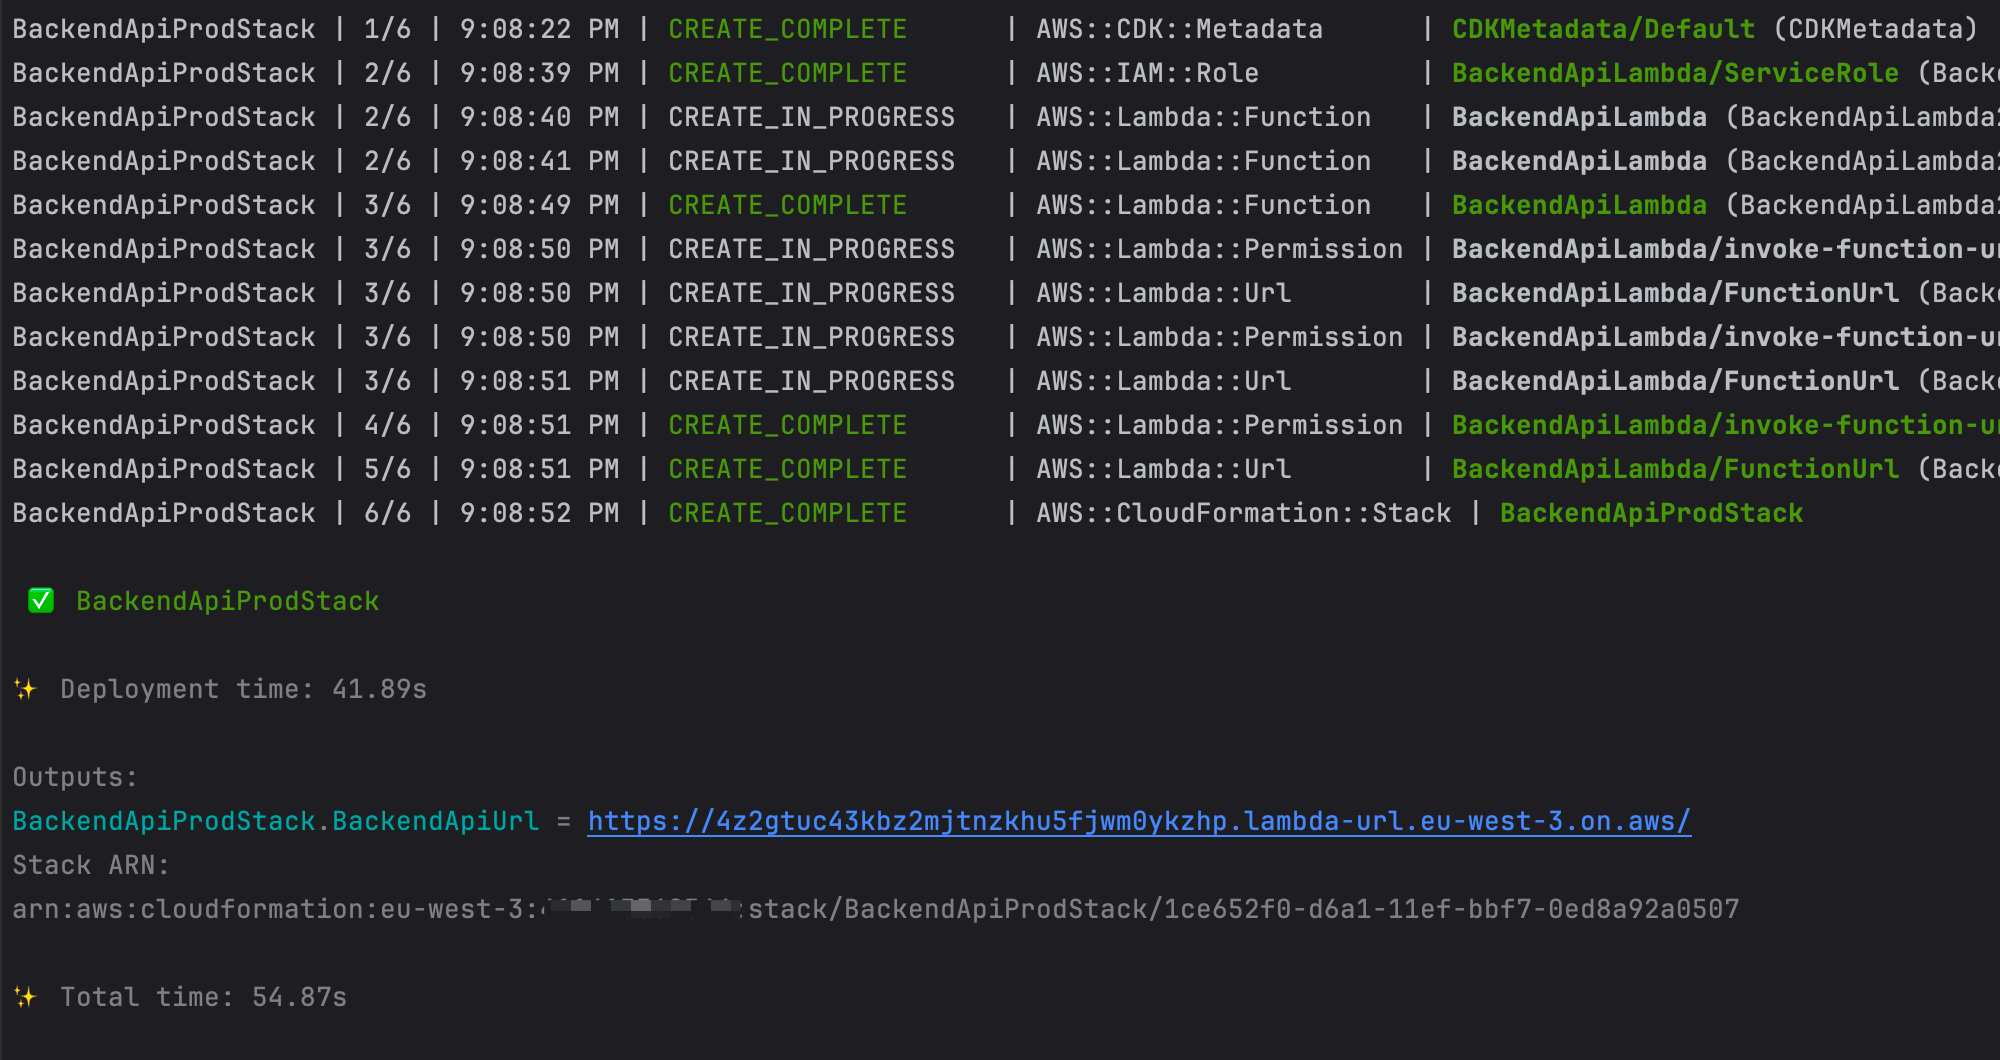Select the Stack ARN label

90,864
